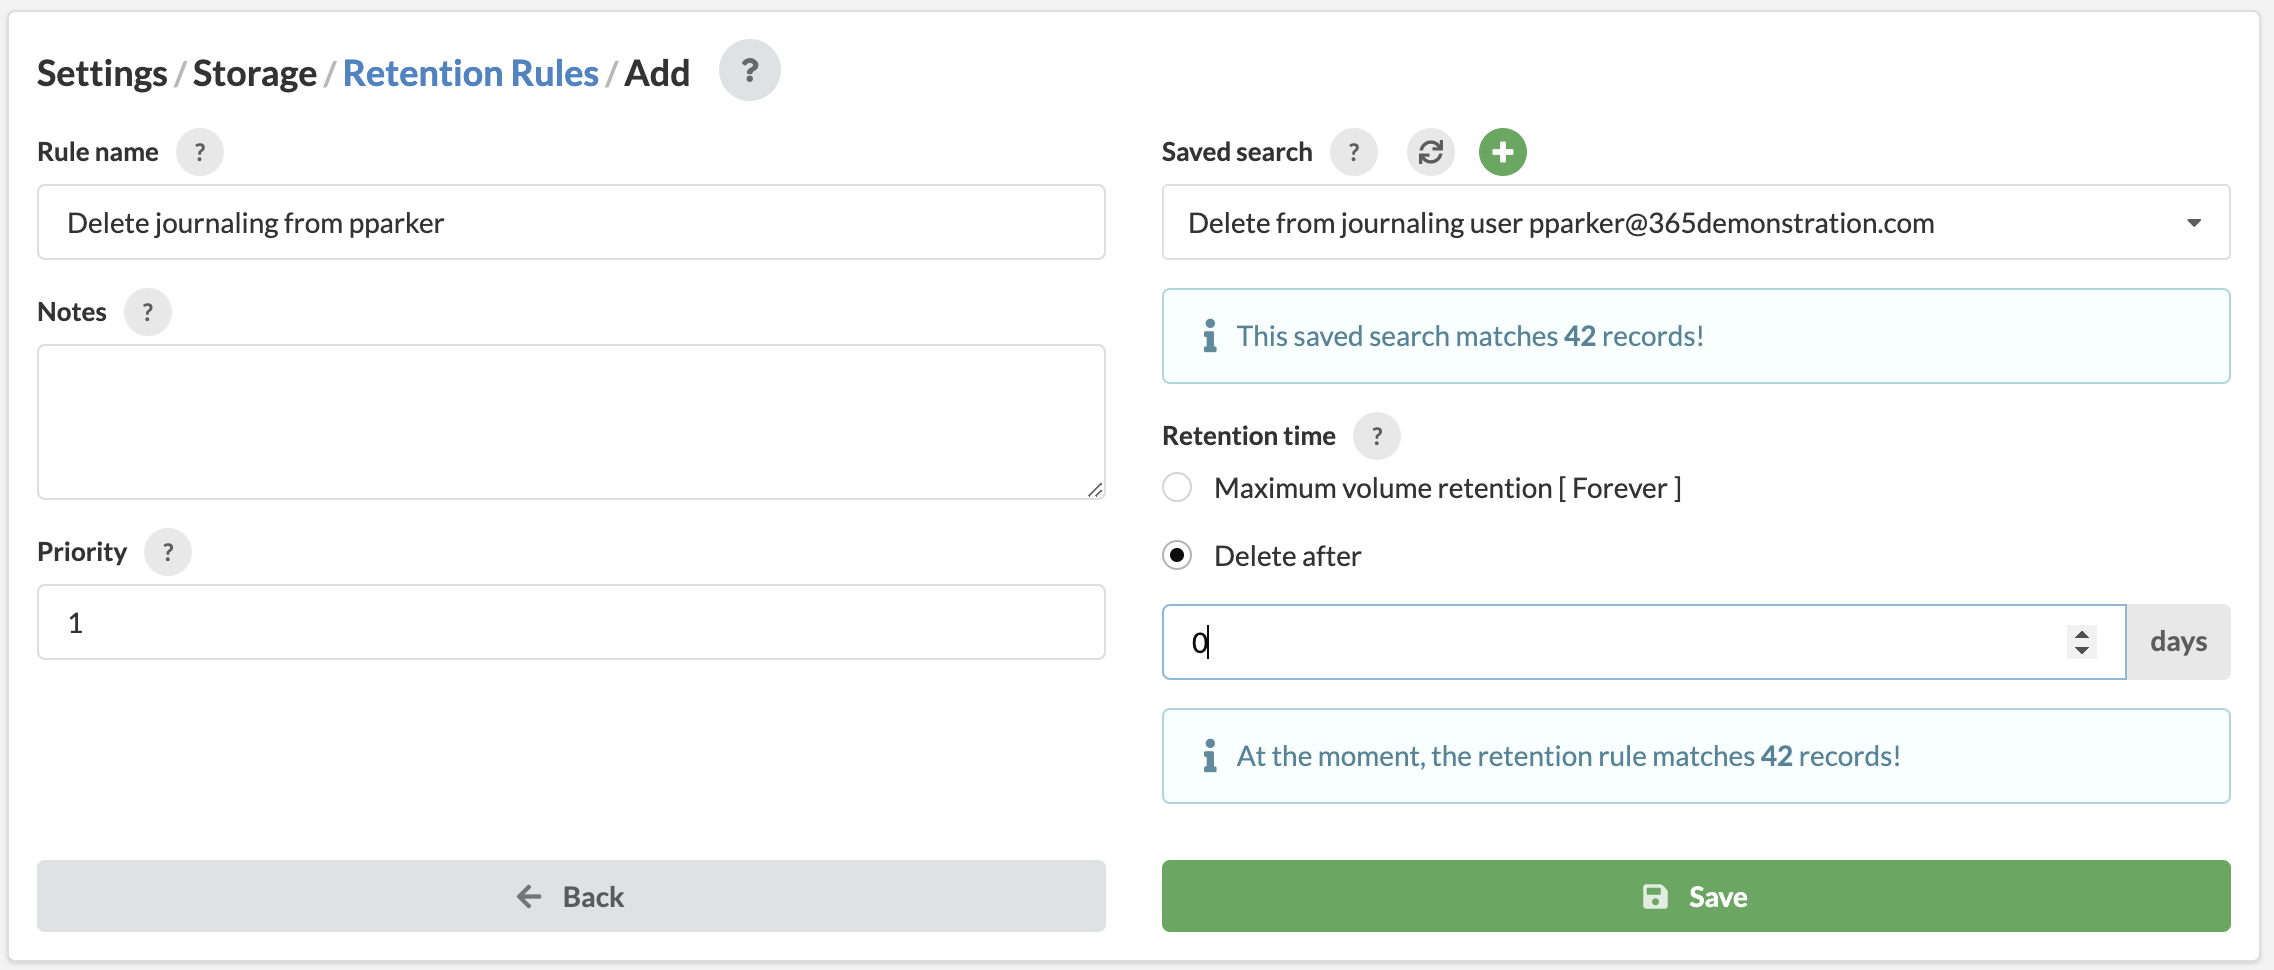This screenshot has height=970, width=2274.
Task: Click the Settings breadcrumb text
Action: pos(102,73)
